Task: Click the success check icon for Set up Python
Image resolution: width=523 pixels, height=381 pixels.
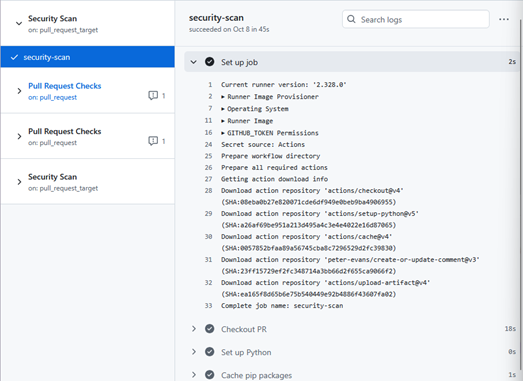Action: (x=209, y=352)
